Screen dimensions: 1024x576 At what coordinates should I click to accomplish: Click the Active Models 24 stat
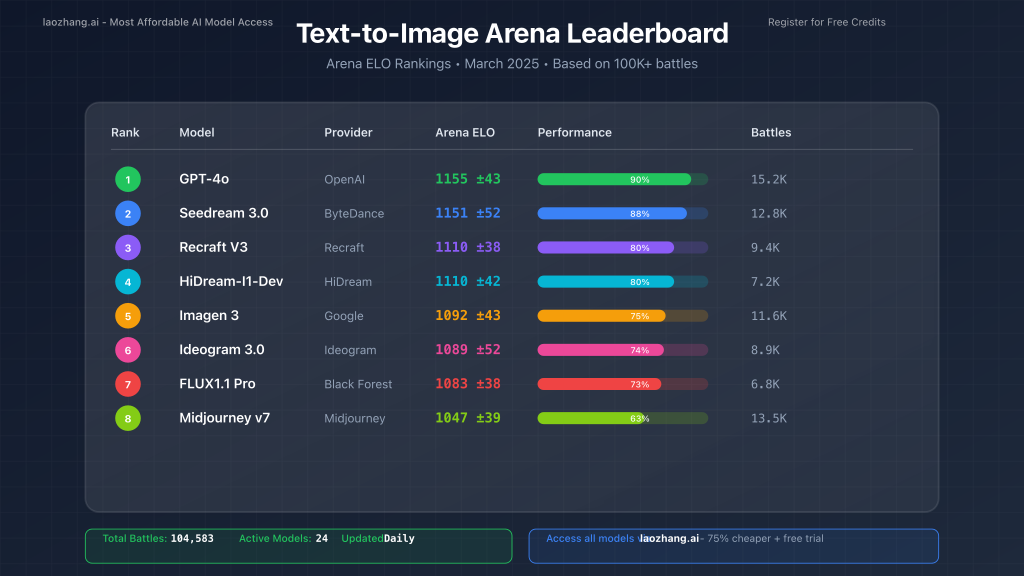pos(283,538)
